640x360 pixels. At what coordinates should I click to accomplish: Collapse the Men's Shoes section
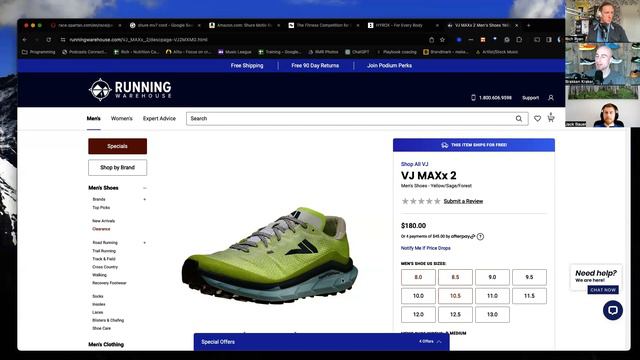[x=144, y=188]
